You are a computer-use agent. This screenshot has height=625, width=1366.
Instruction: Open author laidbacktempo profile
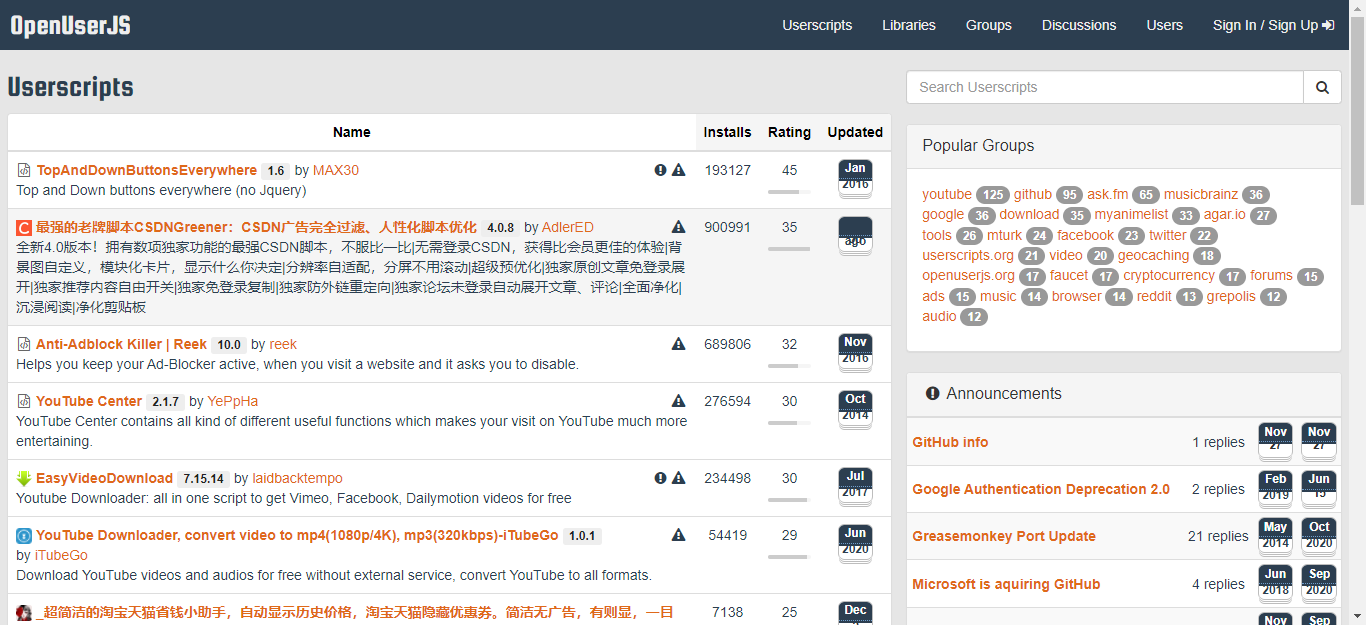[x=296, y=478]
